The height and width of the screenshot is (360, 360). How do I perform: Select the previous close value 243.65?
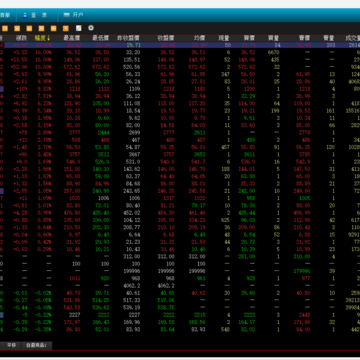coord(132,191)
